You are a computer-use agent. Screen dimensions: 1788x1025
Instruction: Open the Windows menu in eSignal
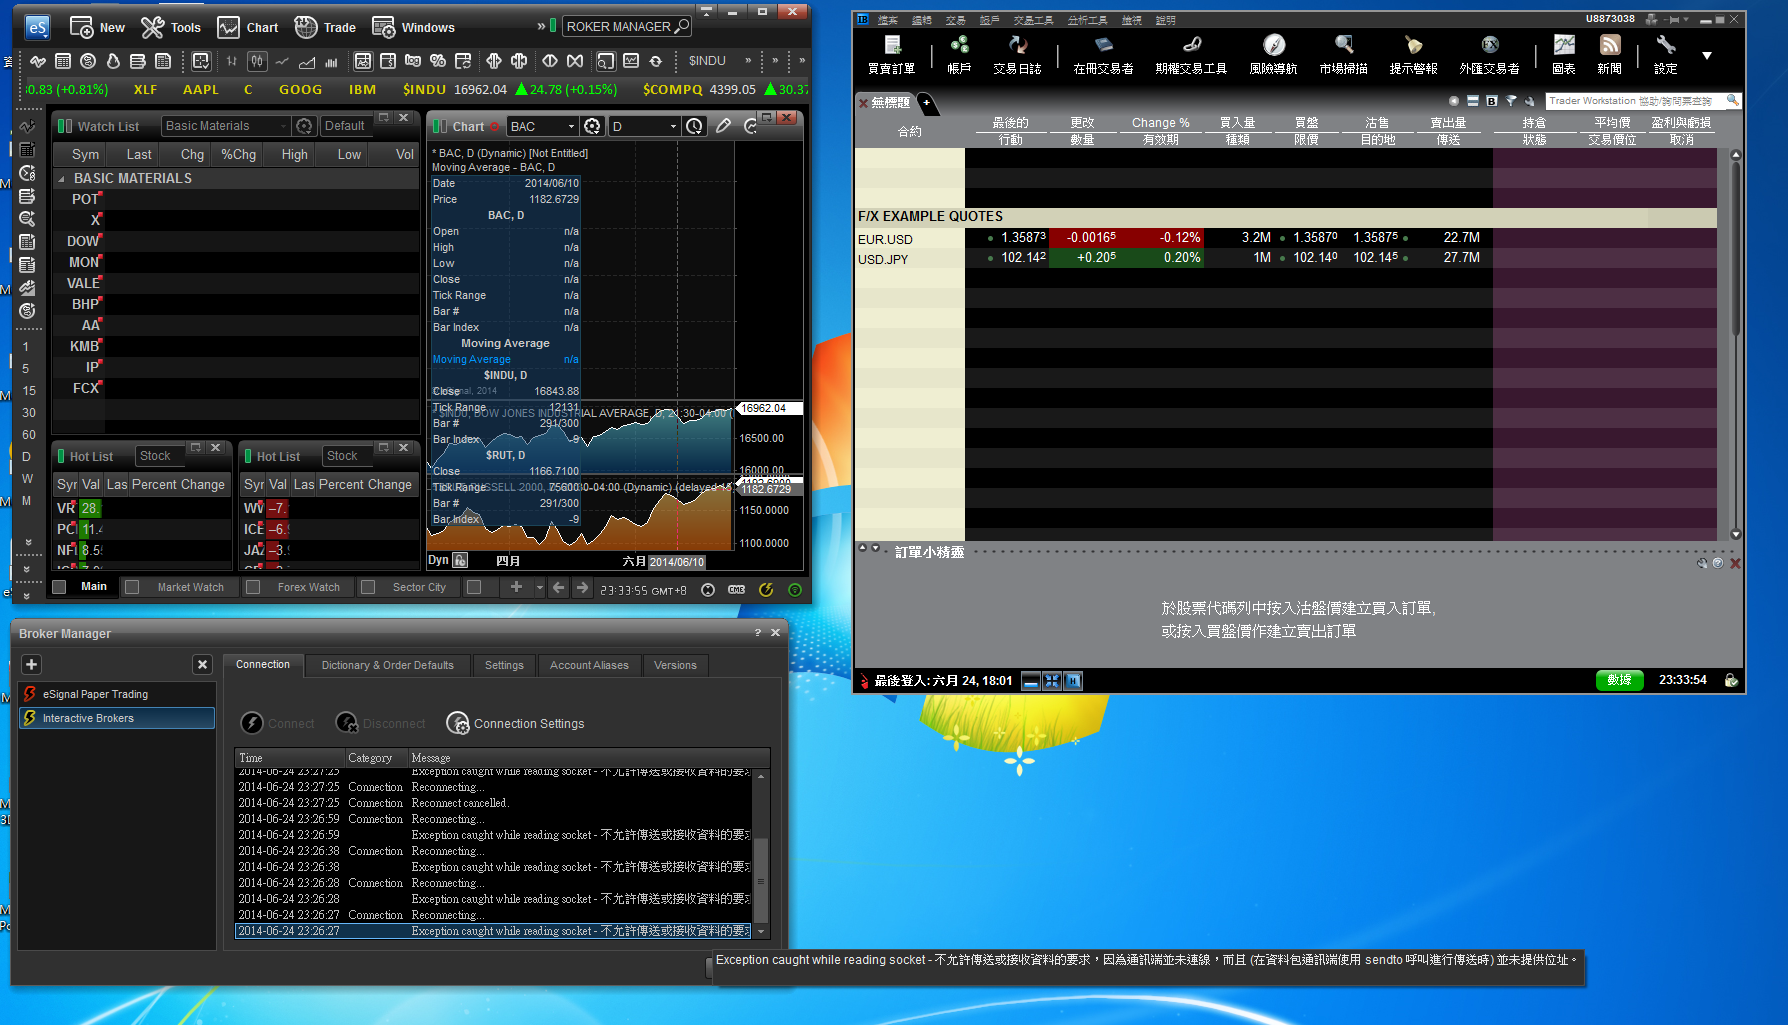pos(413,27)
